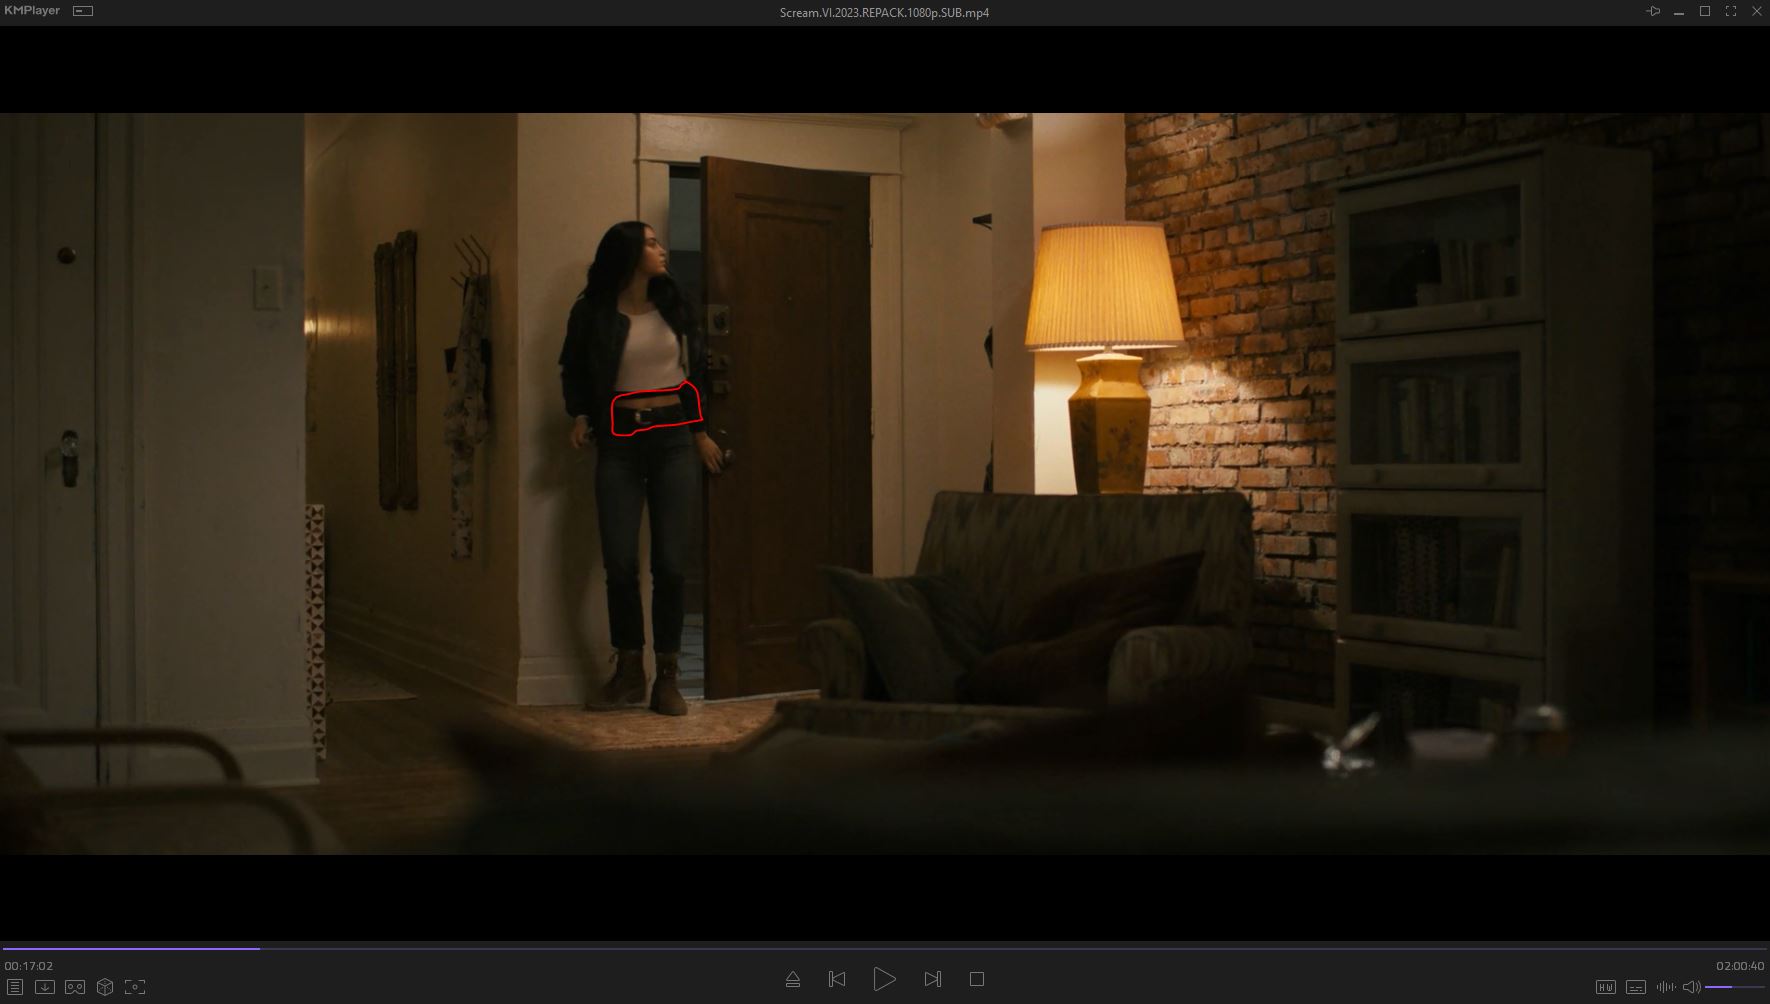Pin the window always on top

click(1653, 11)
